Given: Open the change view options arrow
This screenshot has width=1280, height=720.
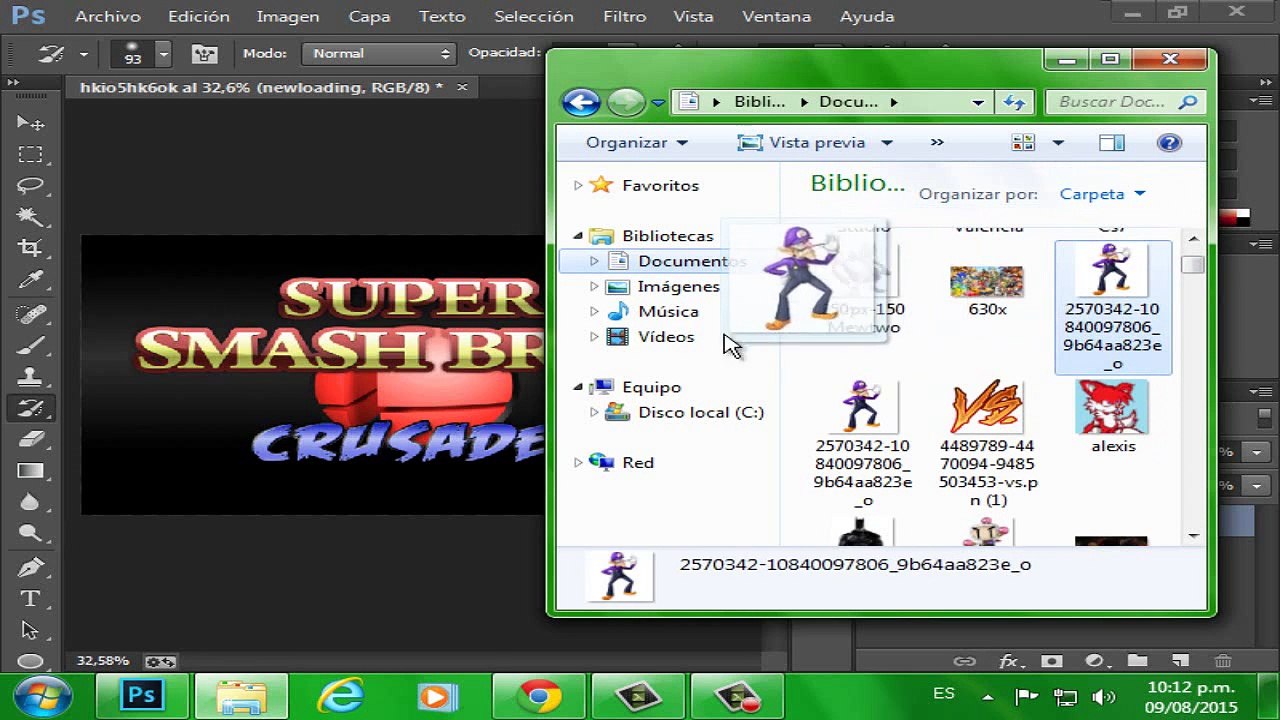Looking at the screenshot, I should pos(1058,143).
